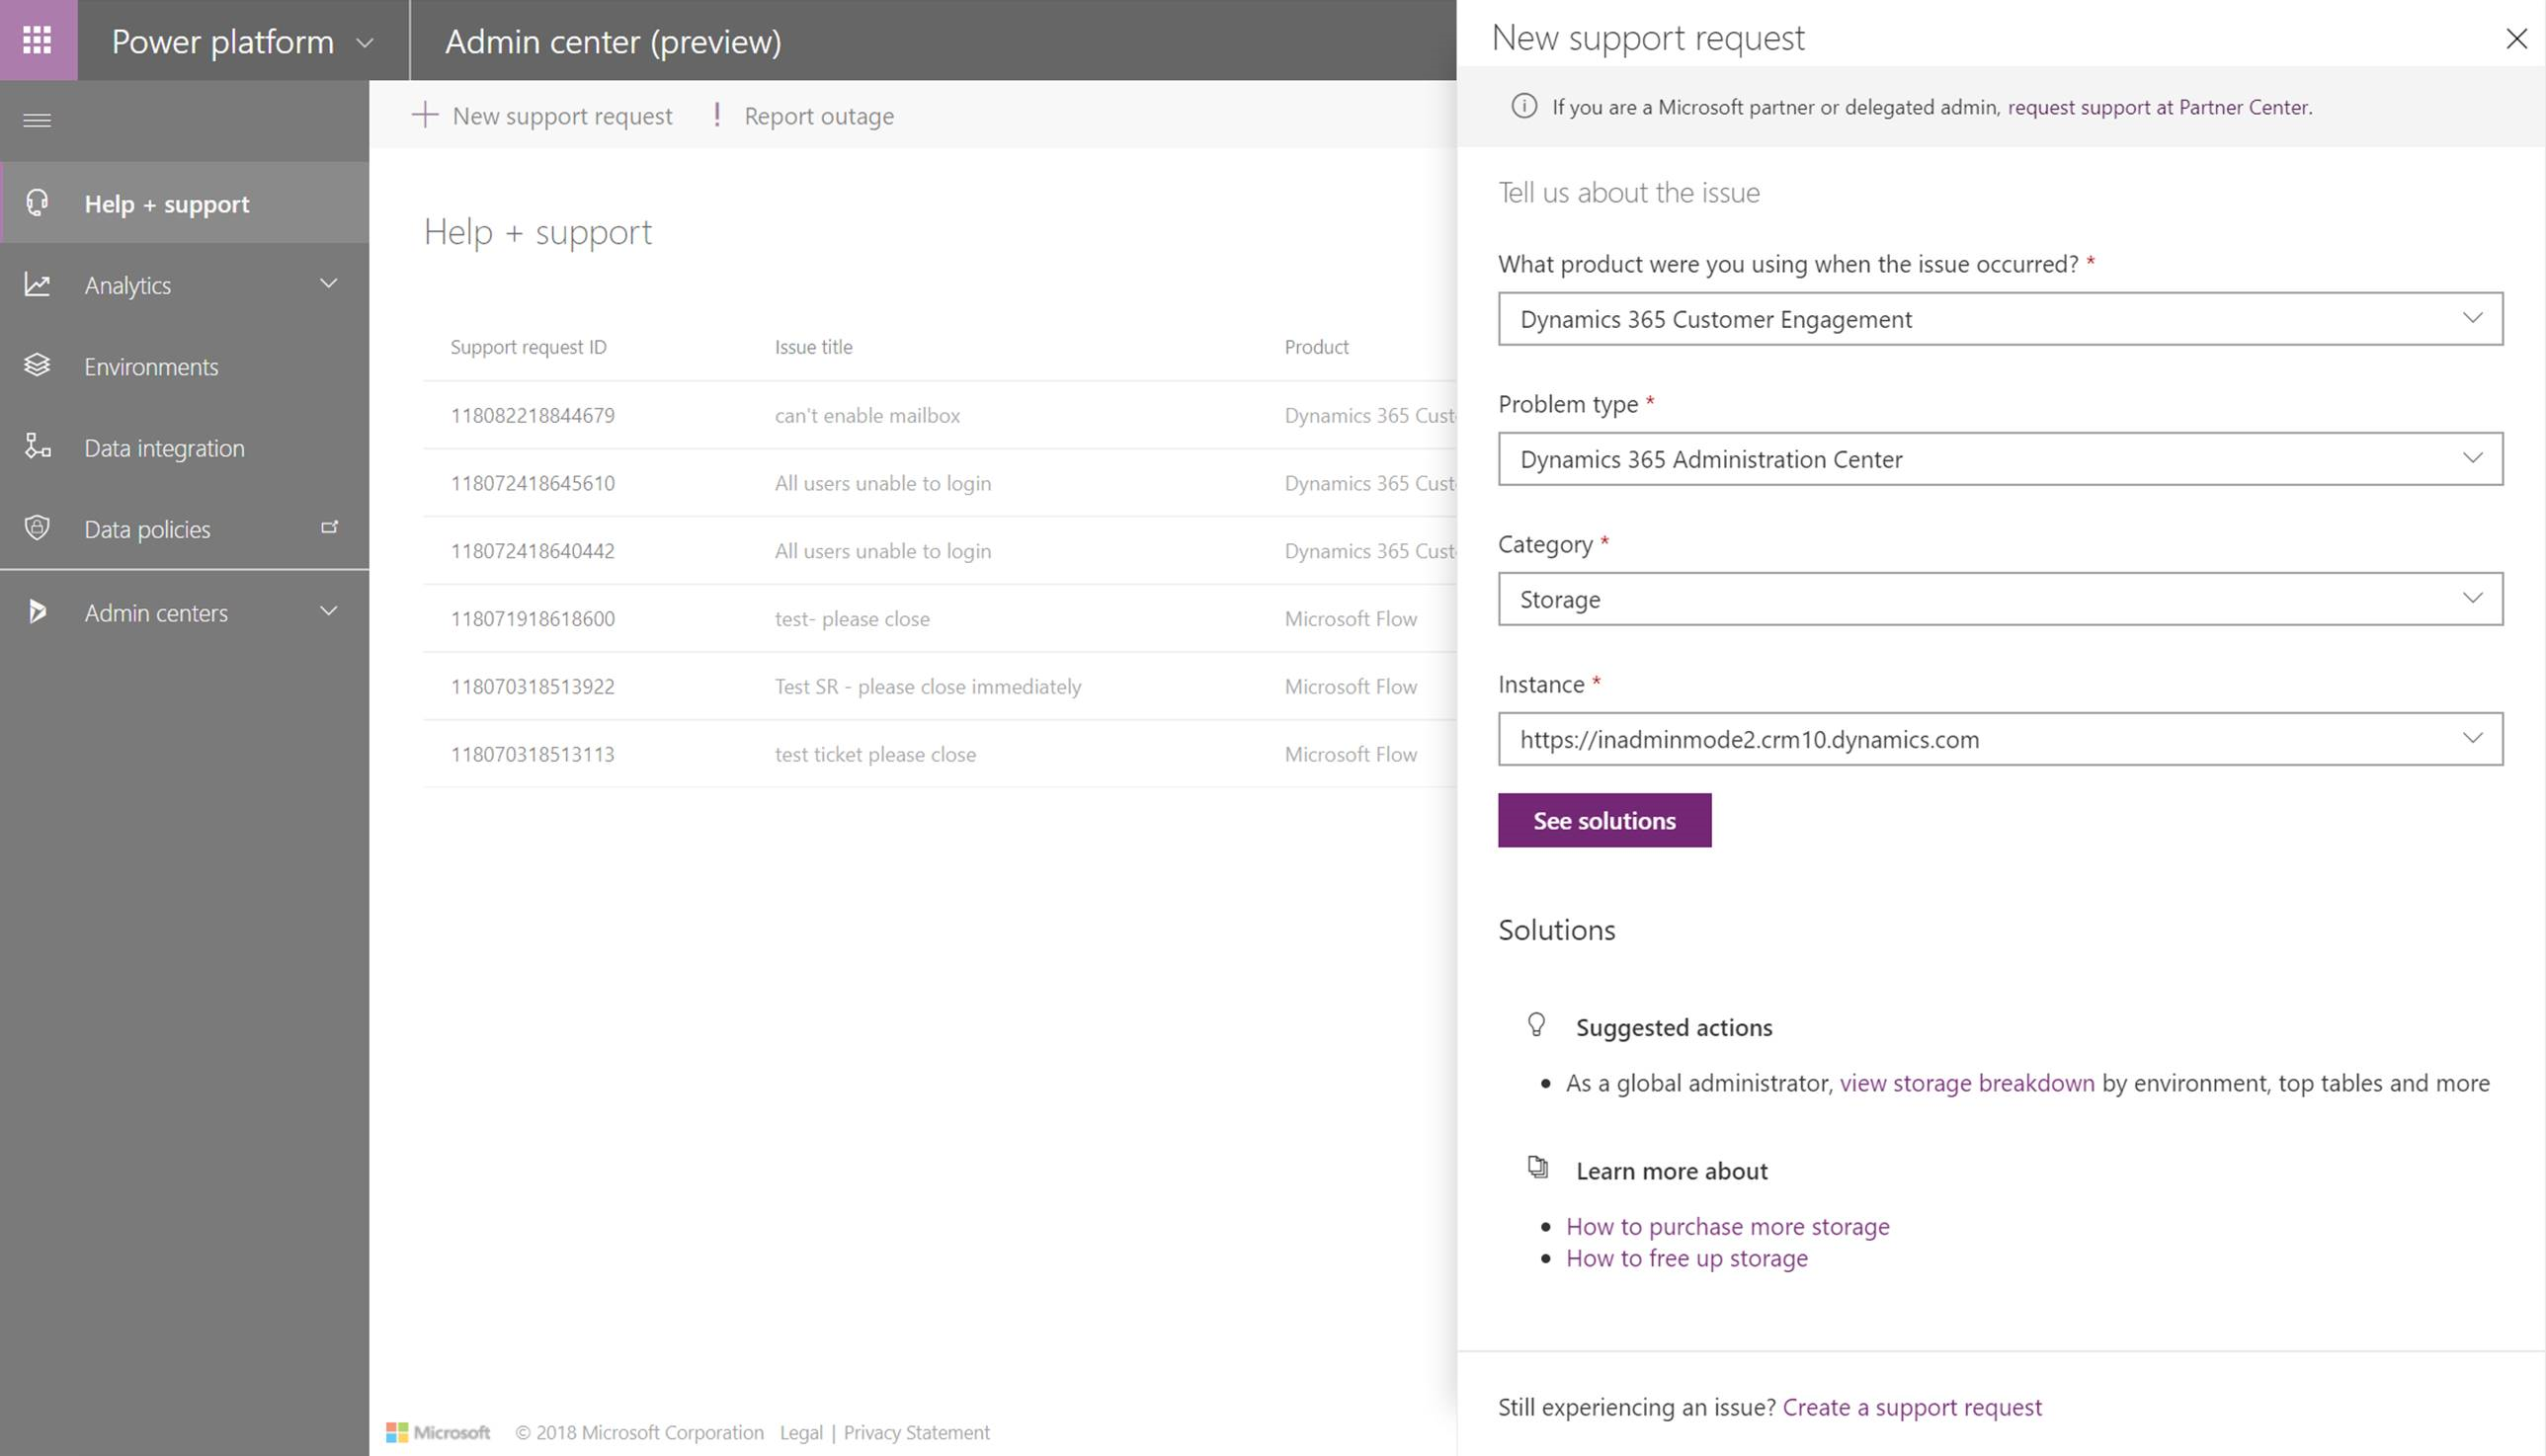Expand the Analytics menu chevron
The height and width of the screenshot is (1456, 2546).
328,284
